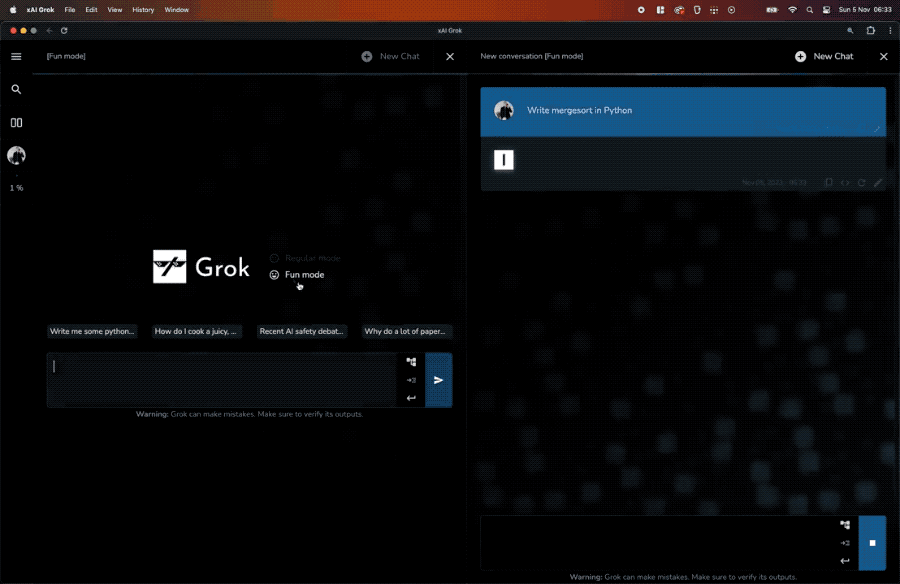Image resolution: width=900 pixels, height=584 pixels.
Task: Edit the mergesort response with the pencil icon
Action: 878,182
